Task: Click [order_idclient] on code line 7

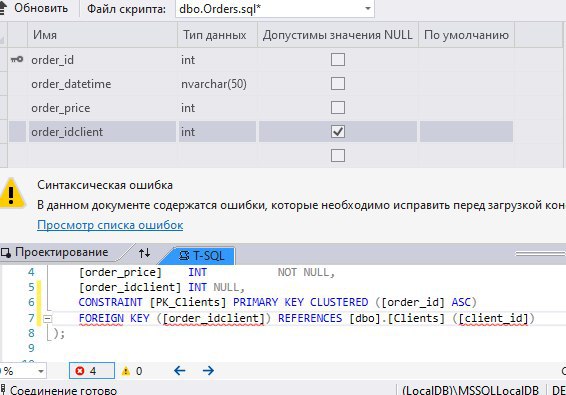Action: tap(213, 318)
